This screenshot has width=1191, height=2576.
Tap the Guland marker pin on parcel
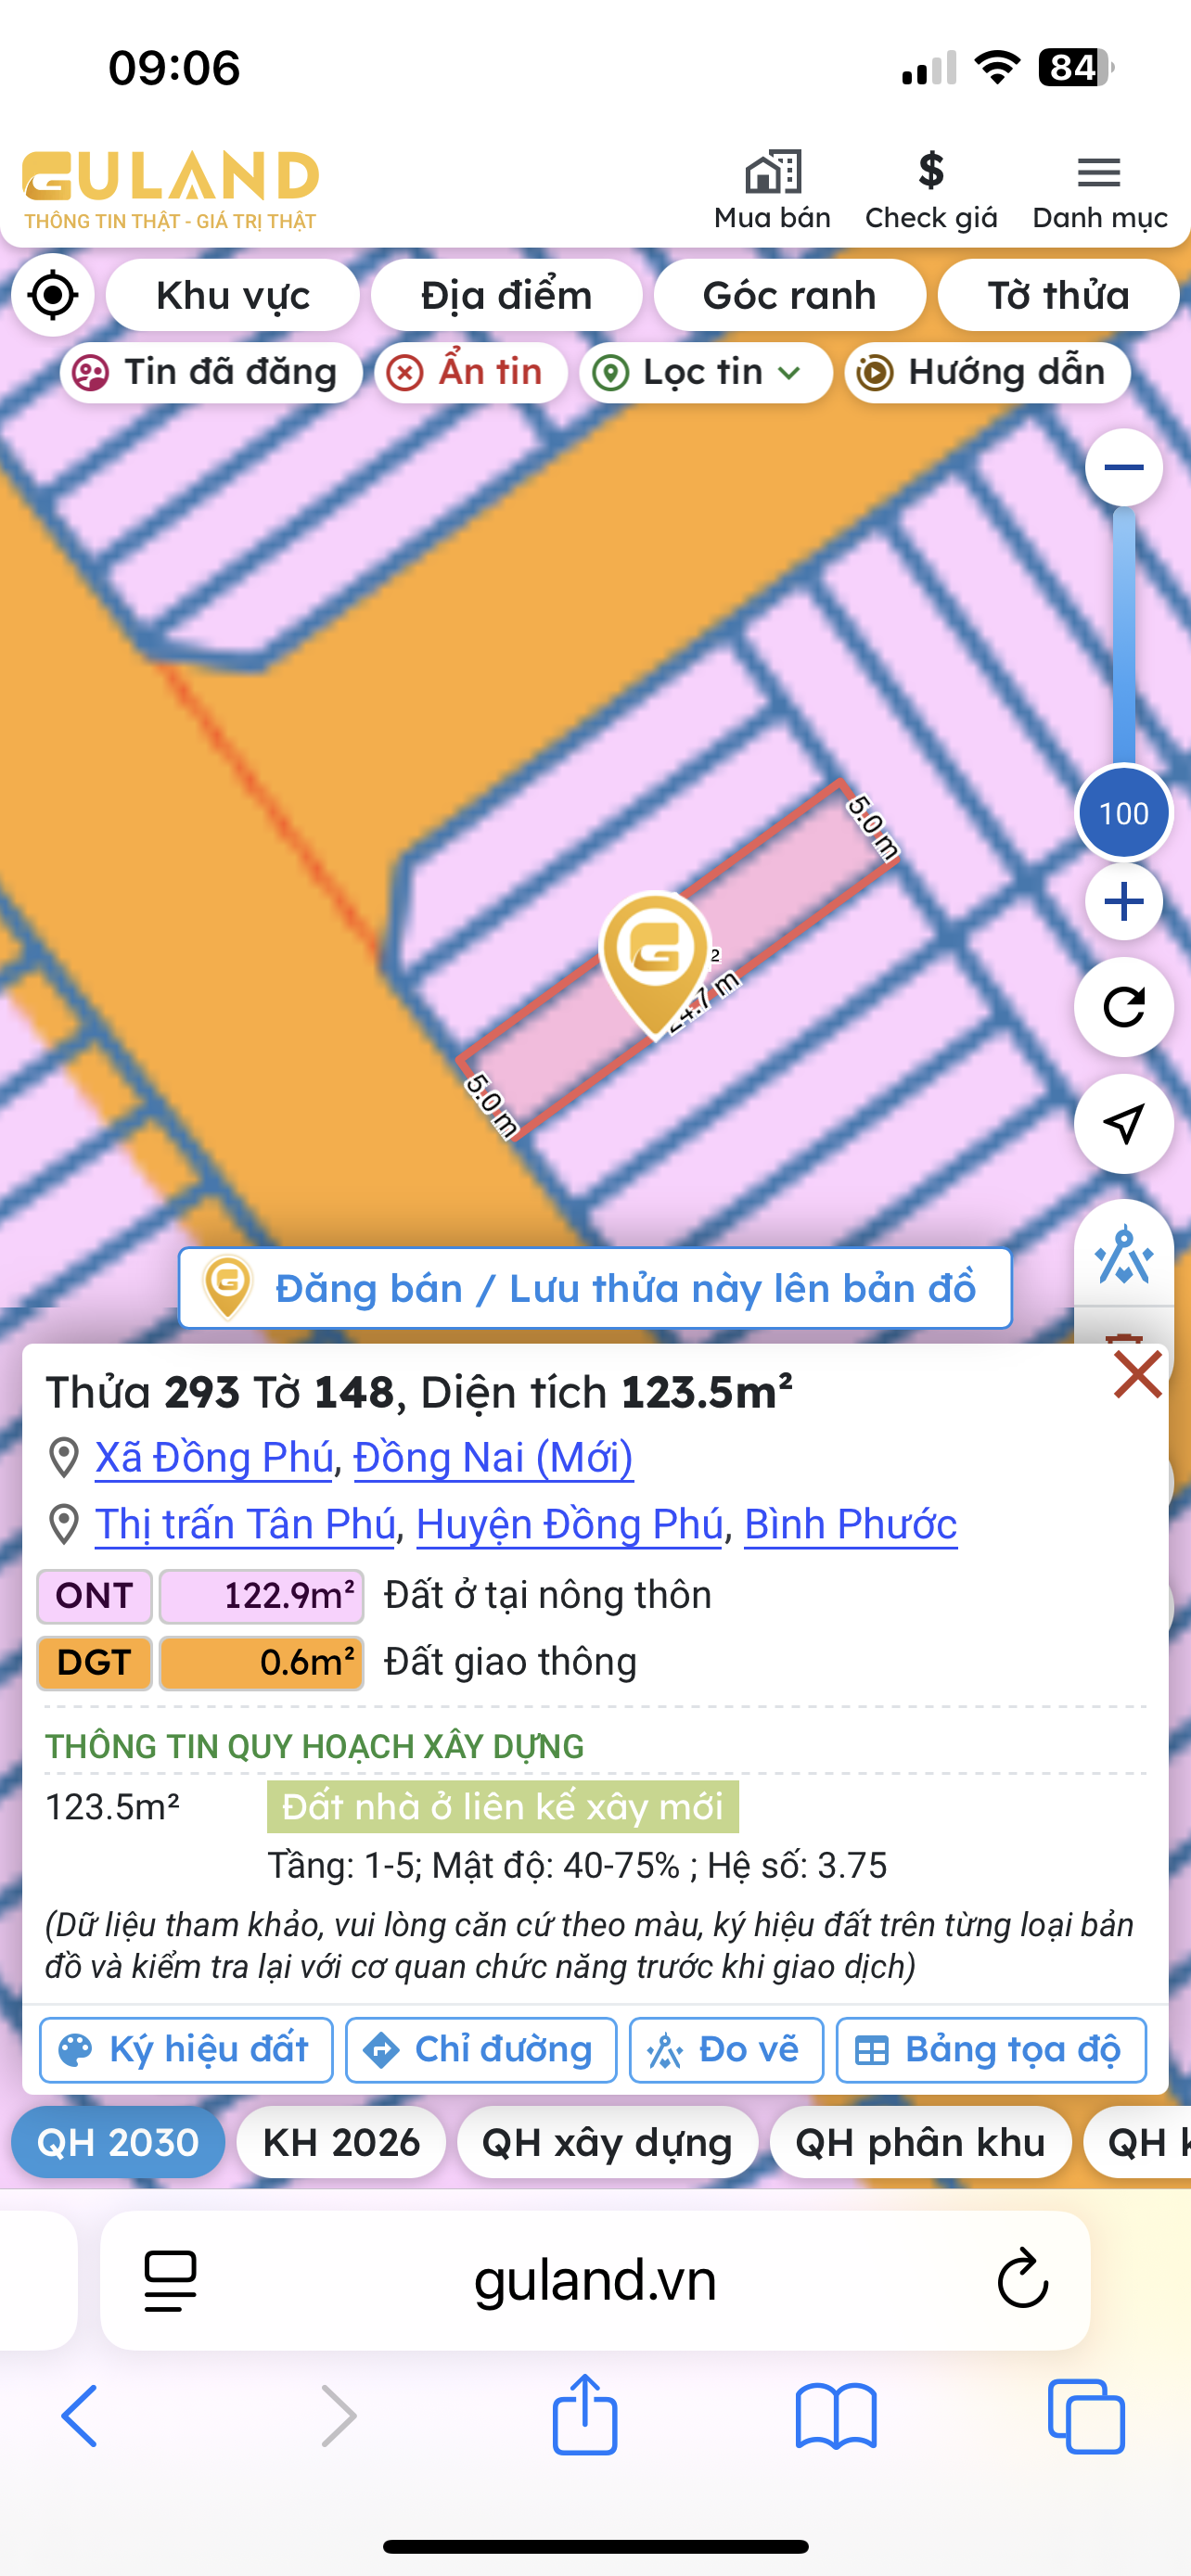pyautogui.click(x=655, y=963)
